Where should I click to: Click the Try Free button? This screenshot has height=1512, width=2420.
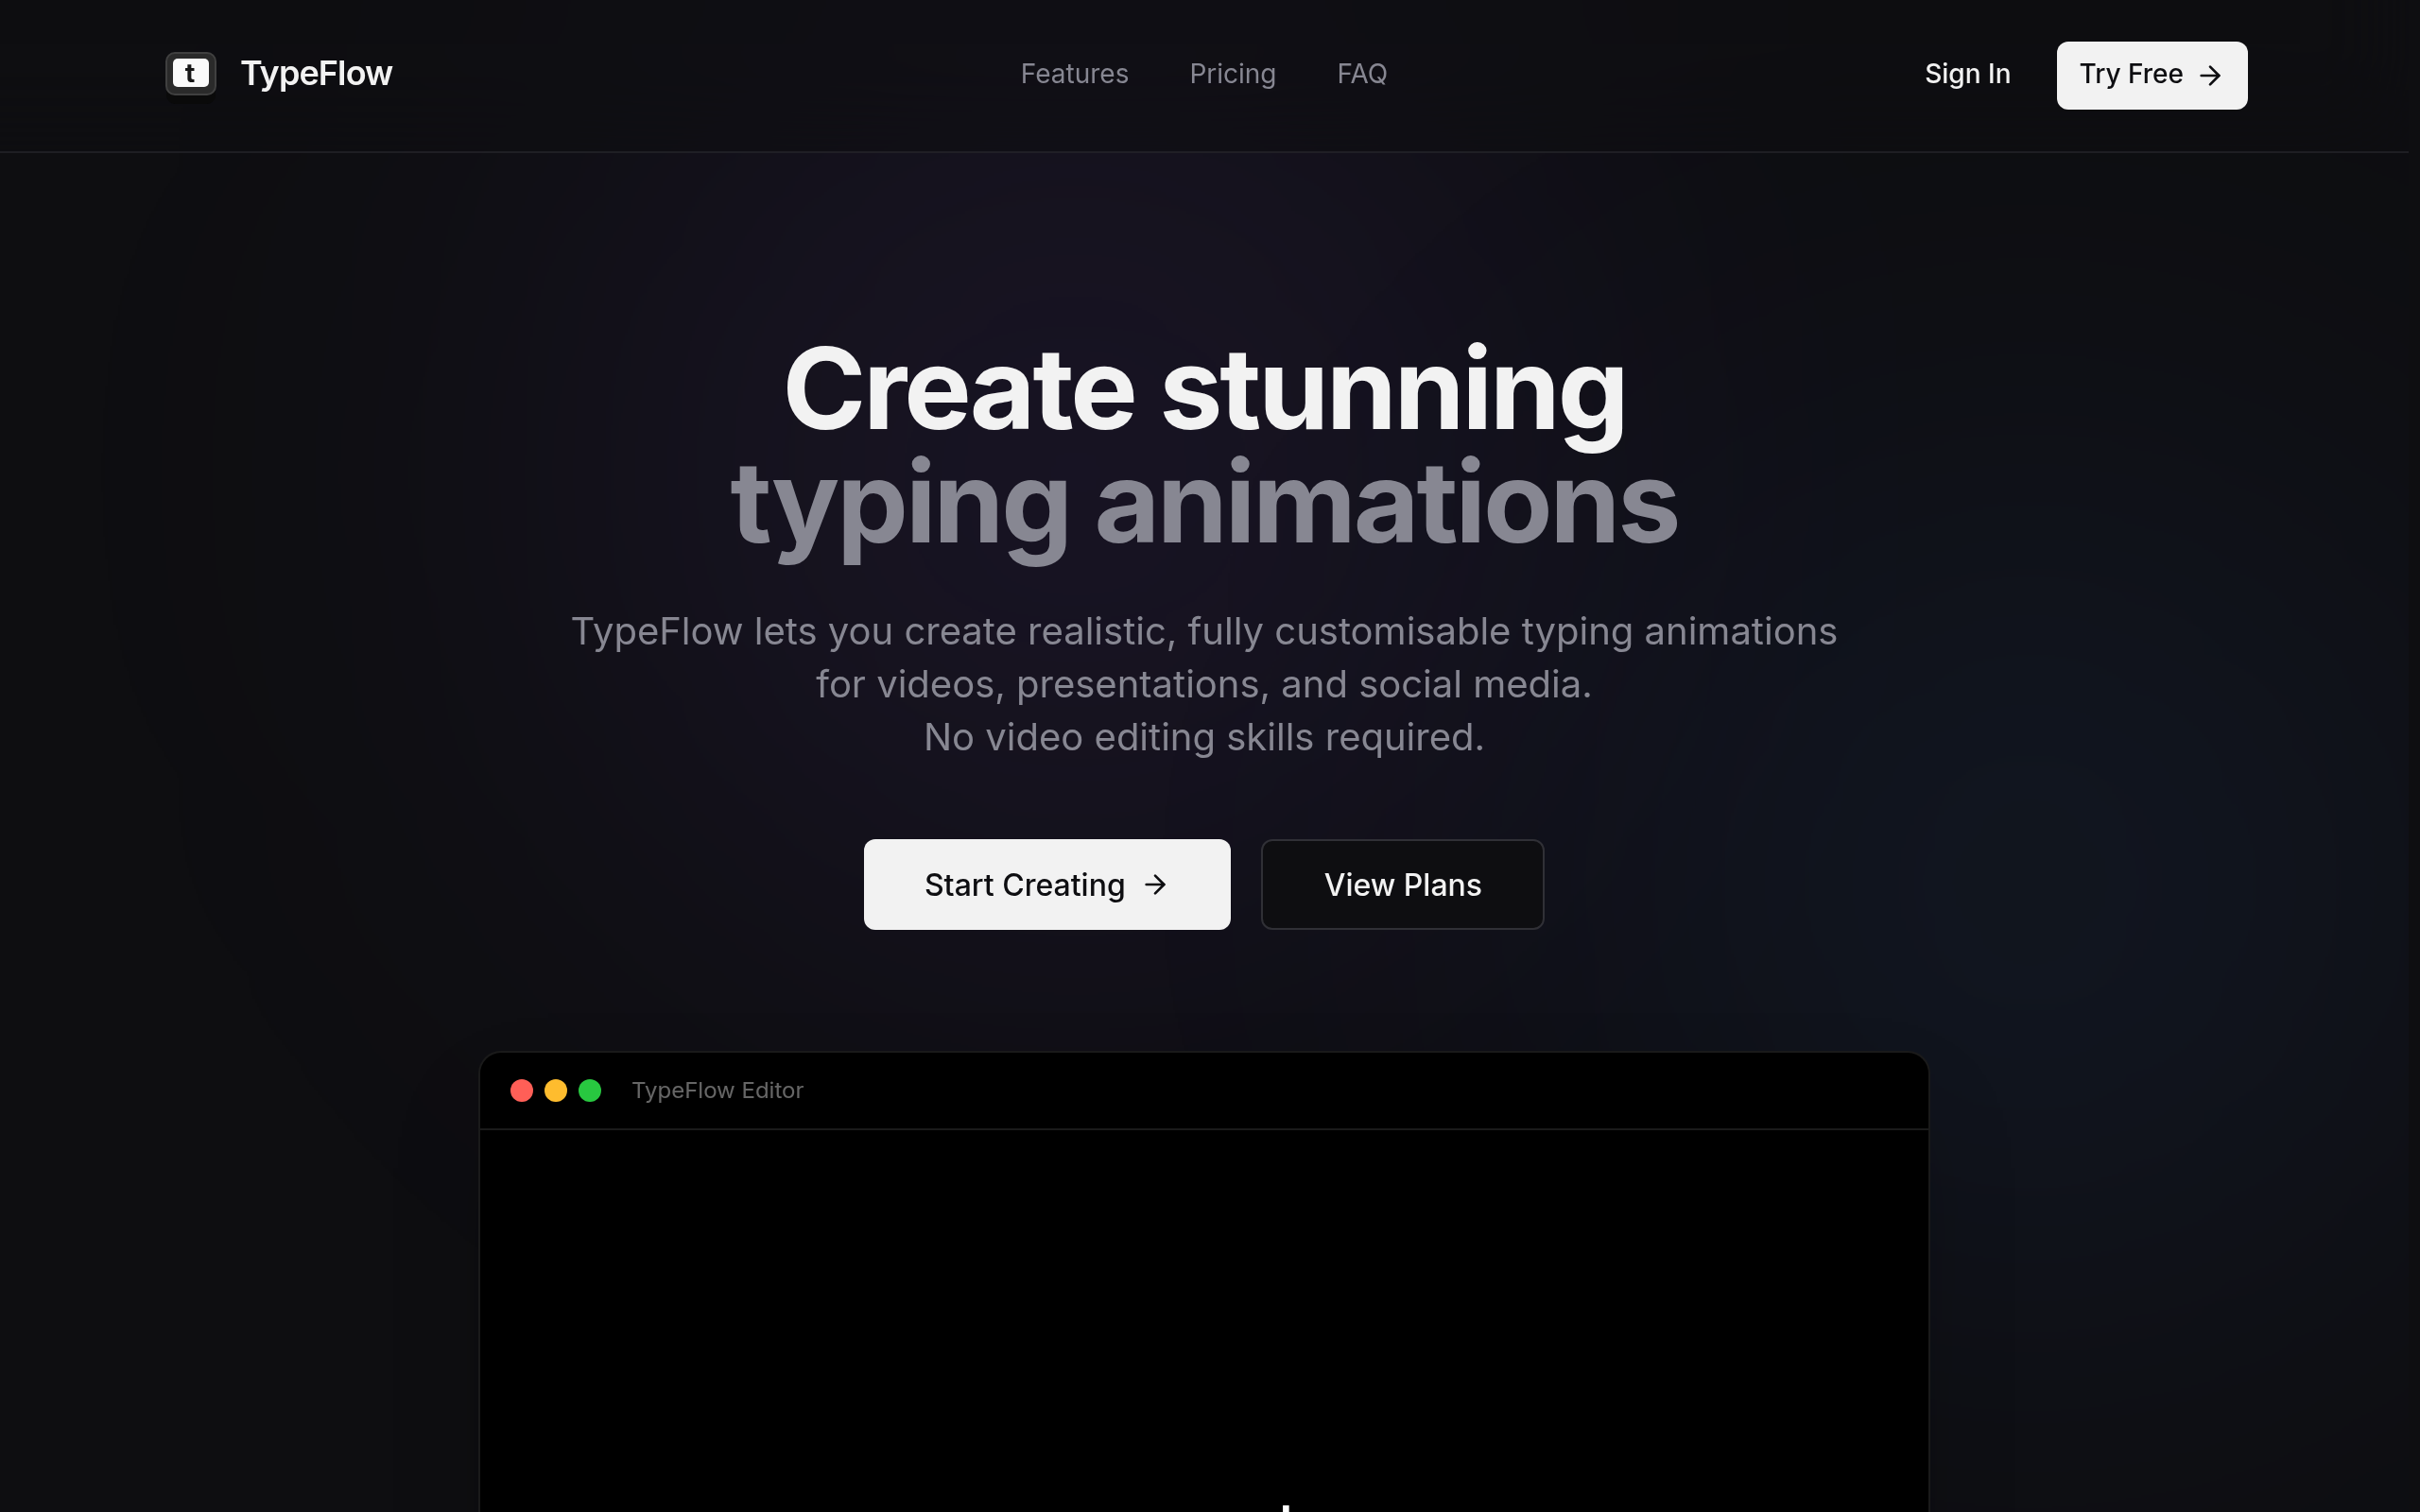pos(2151,74)
